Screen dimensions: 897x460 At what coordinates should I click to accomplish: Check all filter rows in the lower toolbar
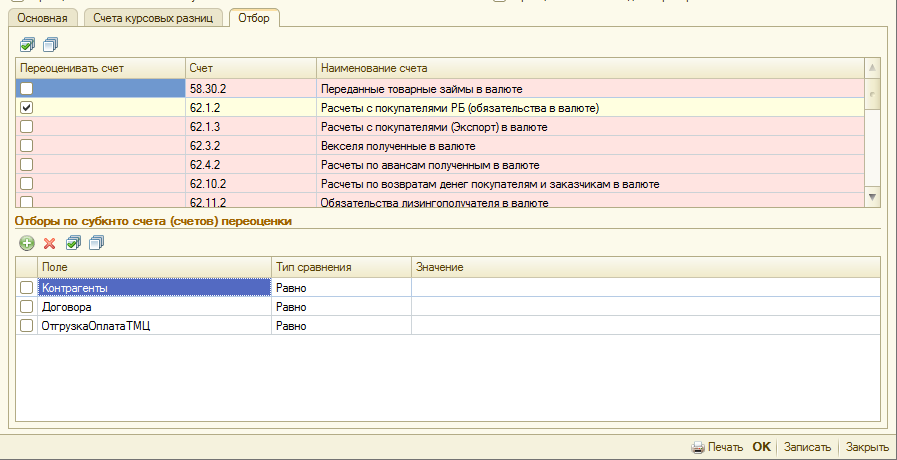[x=73, y=243]
